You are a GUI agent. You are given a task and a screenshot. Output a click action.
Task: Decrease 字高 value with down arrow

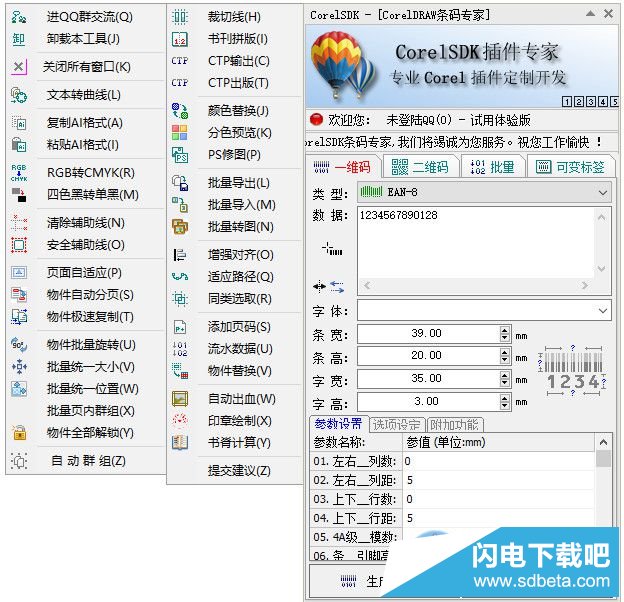(505, 406)
